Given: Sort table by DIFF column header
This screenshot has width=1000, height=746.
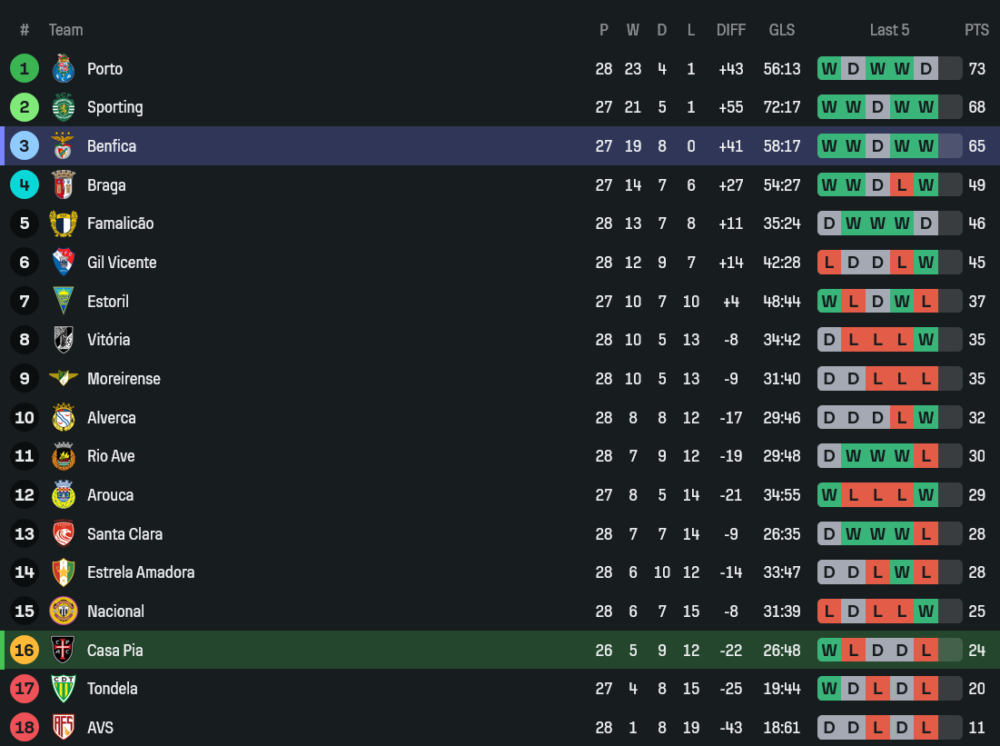Looking at the screenshot, I should click(x=731, y=30).
